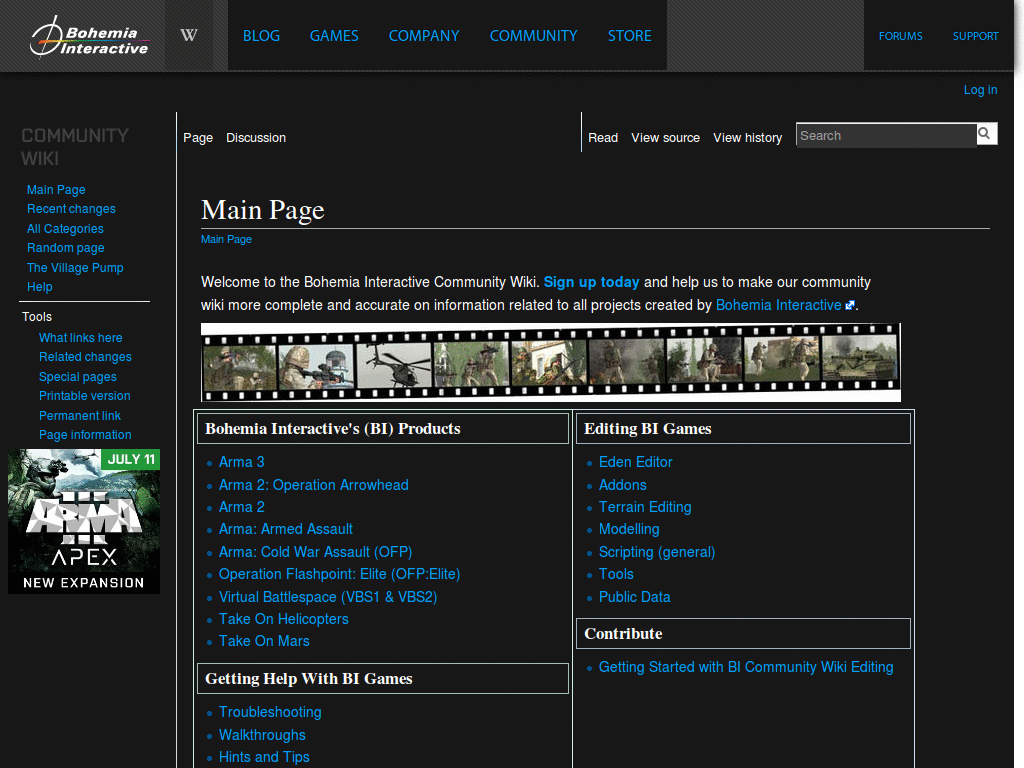Open the Arma 3 page
1024x768 pixels.
point(242,462)
